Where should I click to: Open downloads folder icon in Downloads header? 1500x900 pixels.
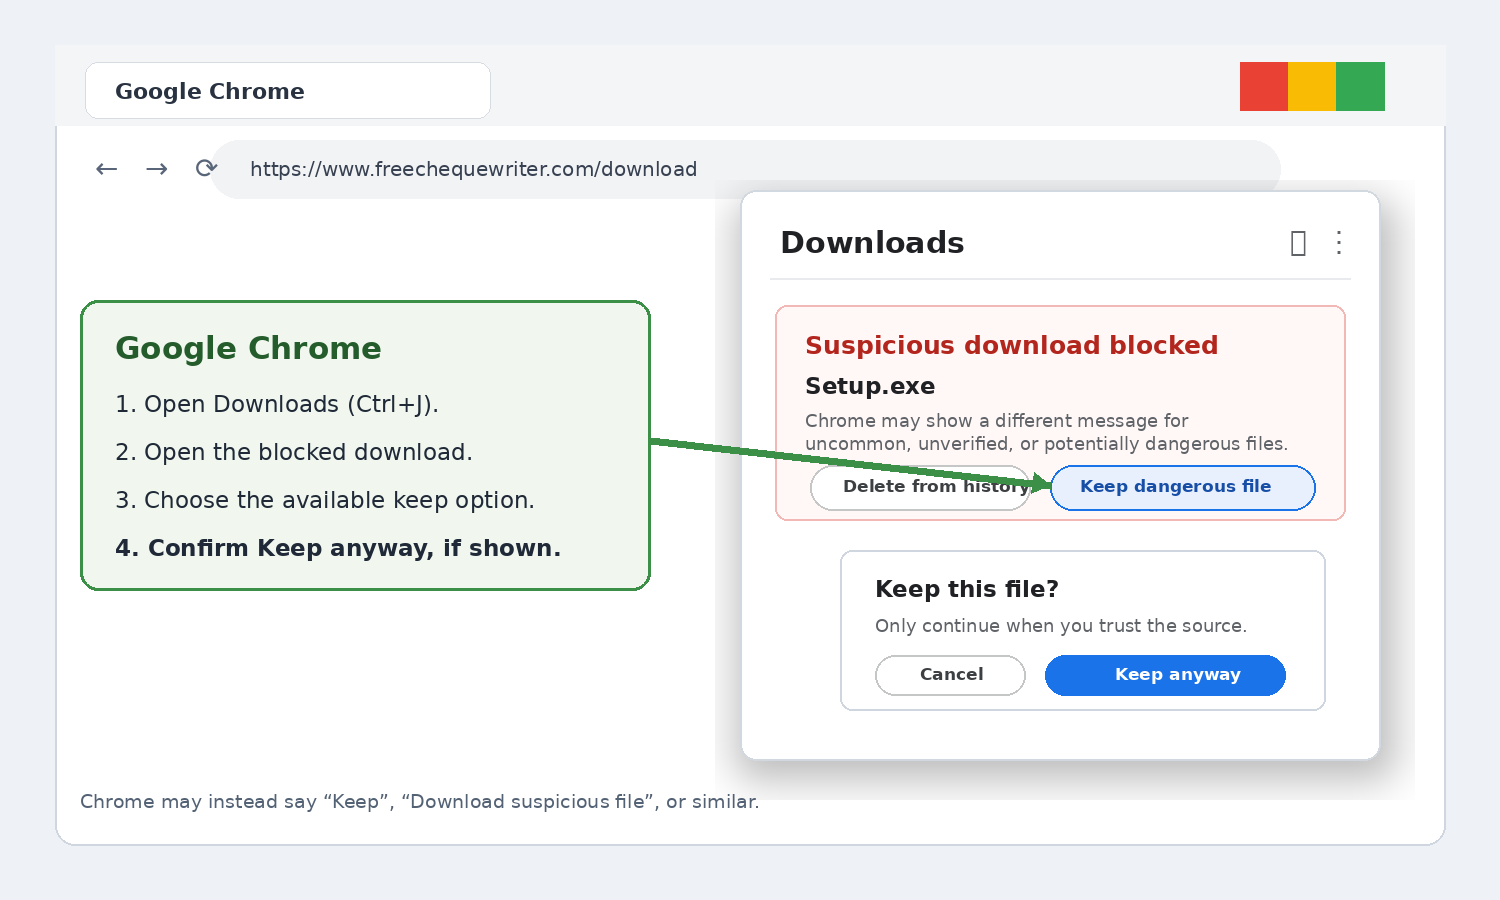pos(1298,243)
